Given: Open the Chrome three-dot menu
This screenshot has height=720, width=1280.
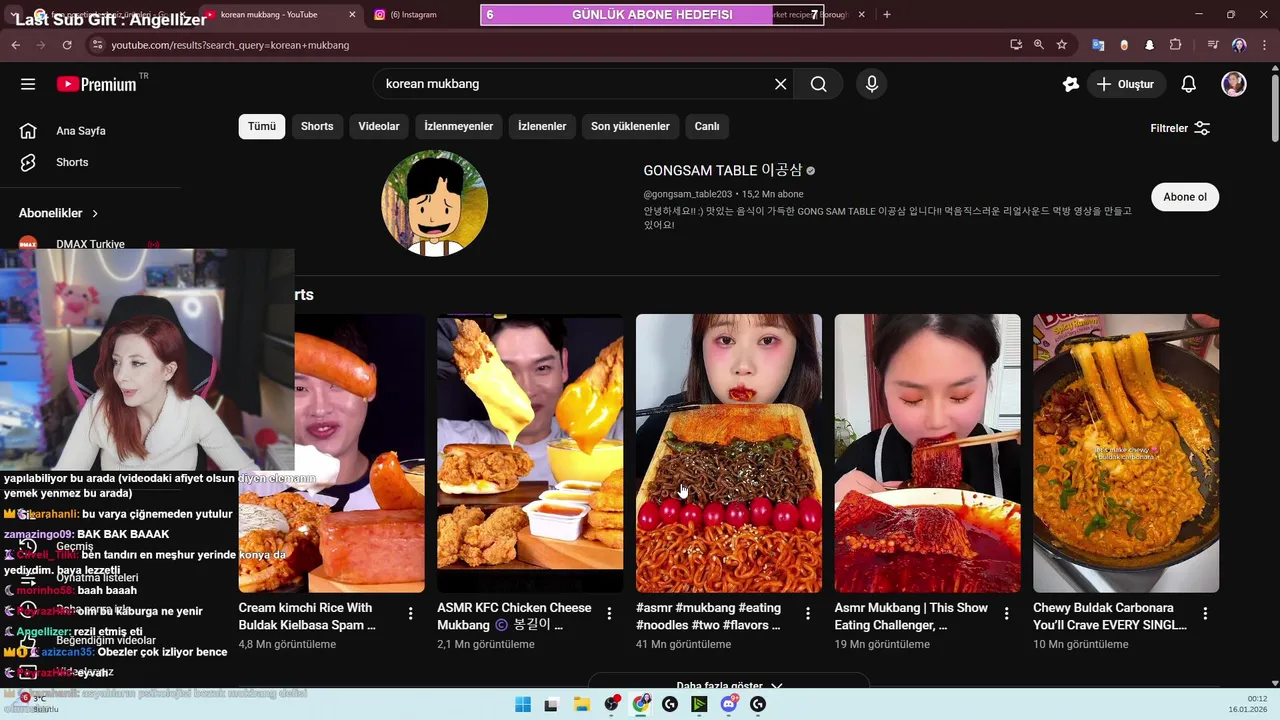Looking at the screenshot, I should coord(1265,45).
